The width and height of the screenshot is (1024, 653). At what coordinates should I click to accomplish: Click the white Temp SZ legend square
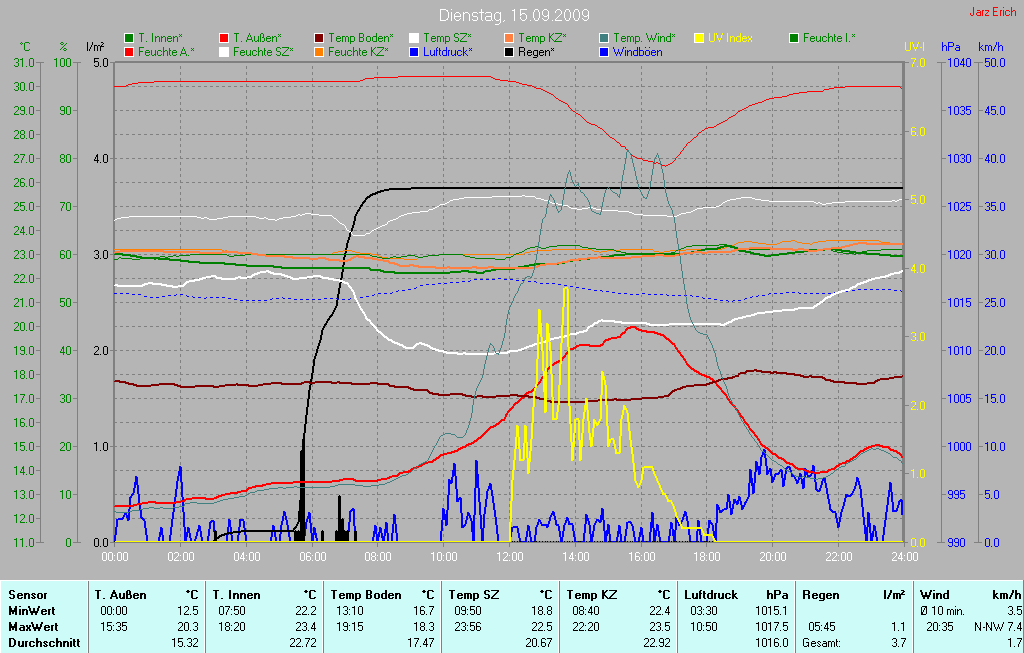coord(414,38)
